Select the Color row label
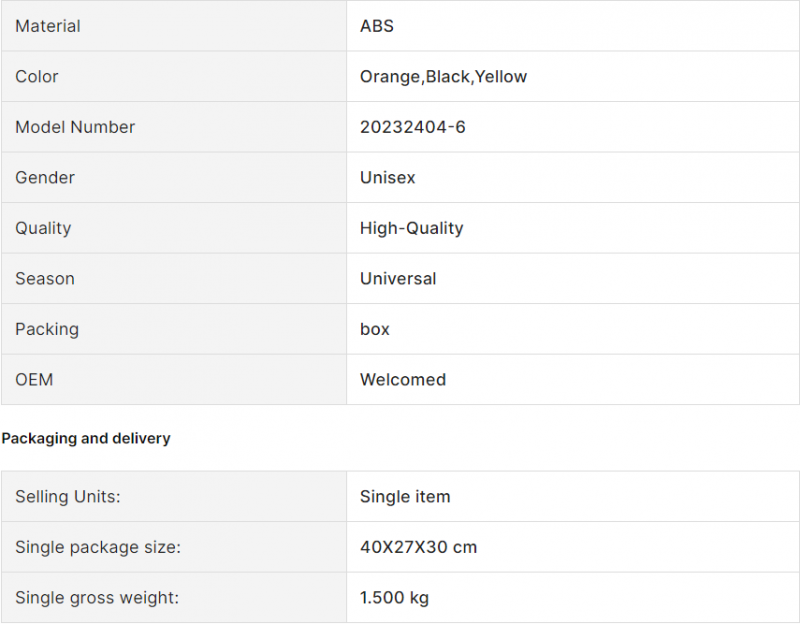Screen dimensions: 800x624 pos(37,77)
